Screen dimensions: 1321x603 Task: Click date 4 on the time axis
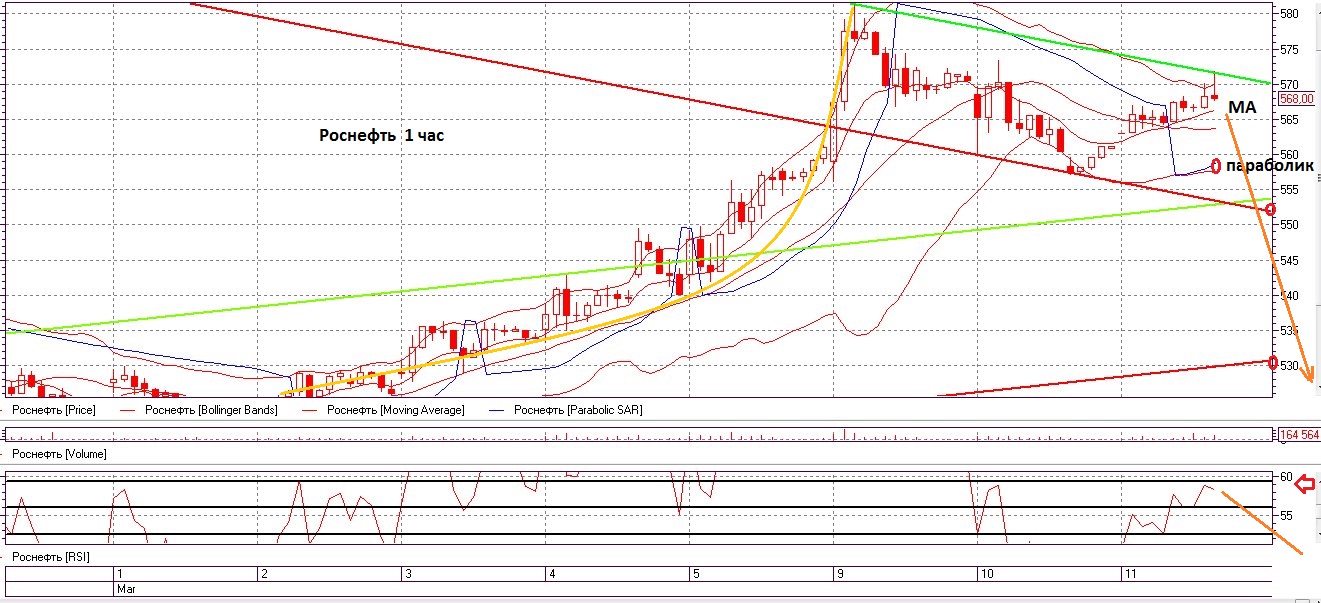click(x=551, y=574)
